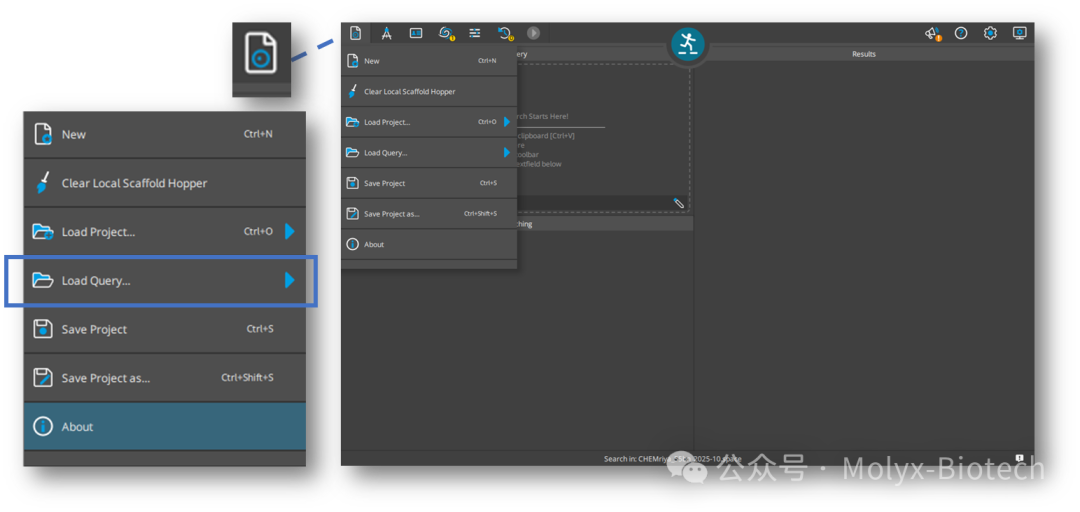Click the enlarged file icon in the callout
The height and width of the screenshot is (512, 1080).
pos(260,53)
